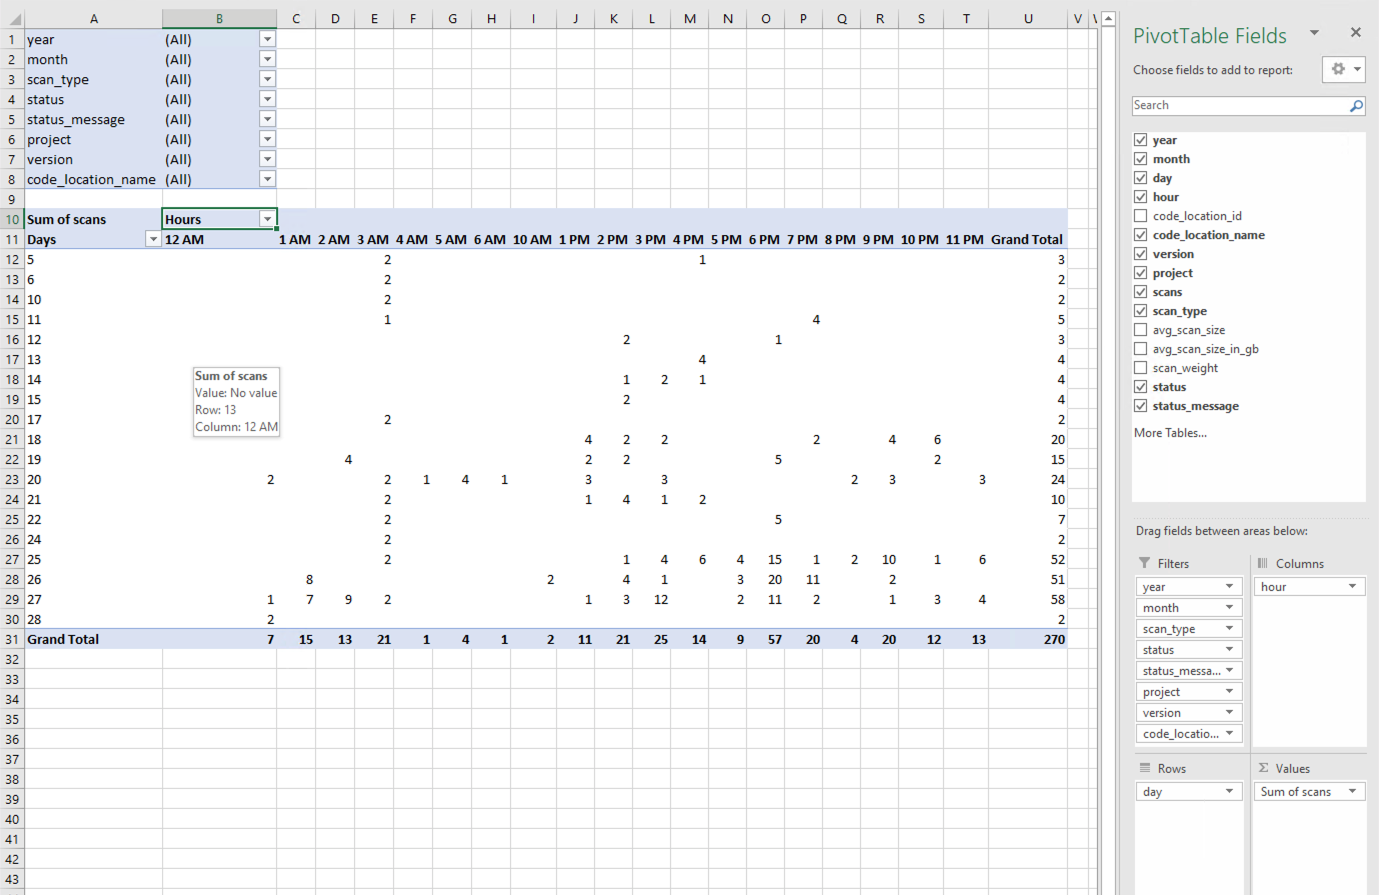Open the scan_type filter button in cell B3
This screenshot has width=1379, height=895.
pos(267,79)
